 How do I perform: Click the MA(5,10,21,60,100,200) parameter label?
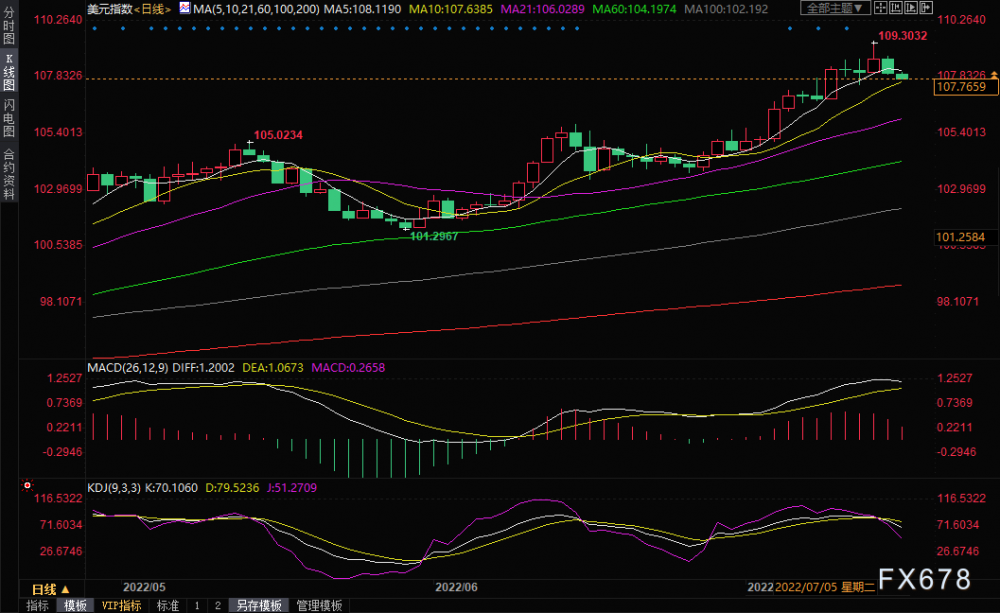point(256,9)
